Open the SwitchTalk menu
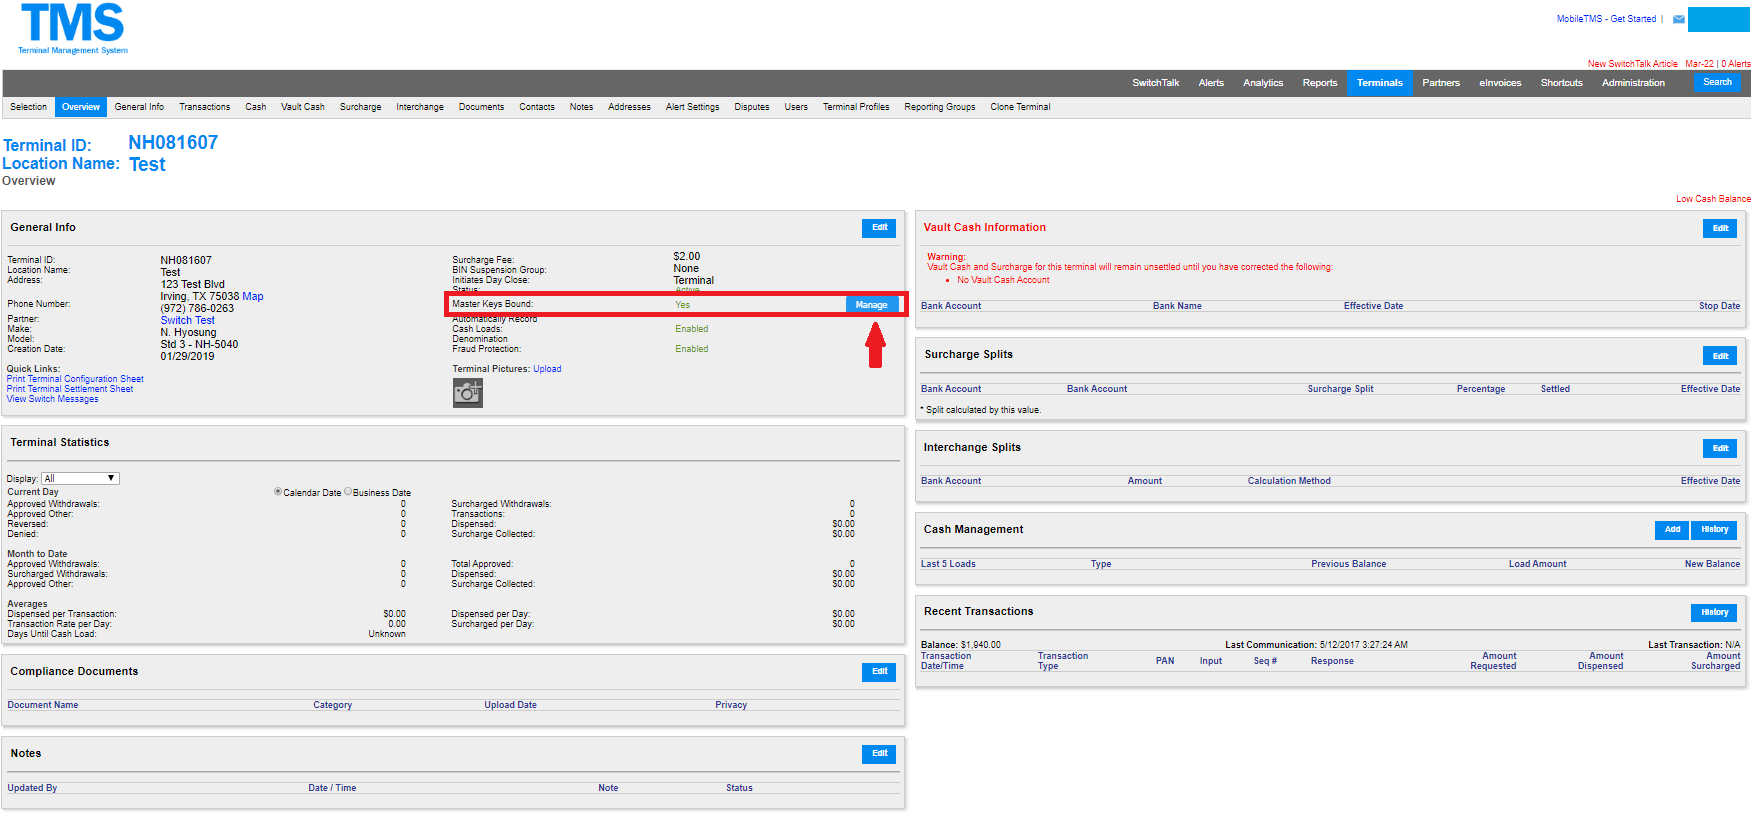This screenshot has height=813, width=1761. pyautogui.click(x=1156, y=83)
